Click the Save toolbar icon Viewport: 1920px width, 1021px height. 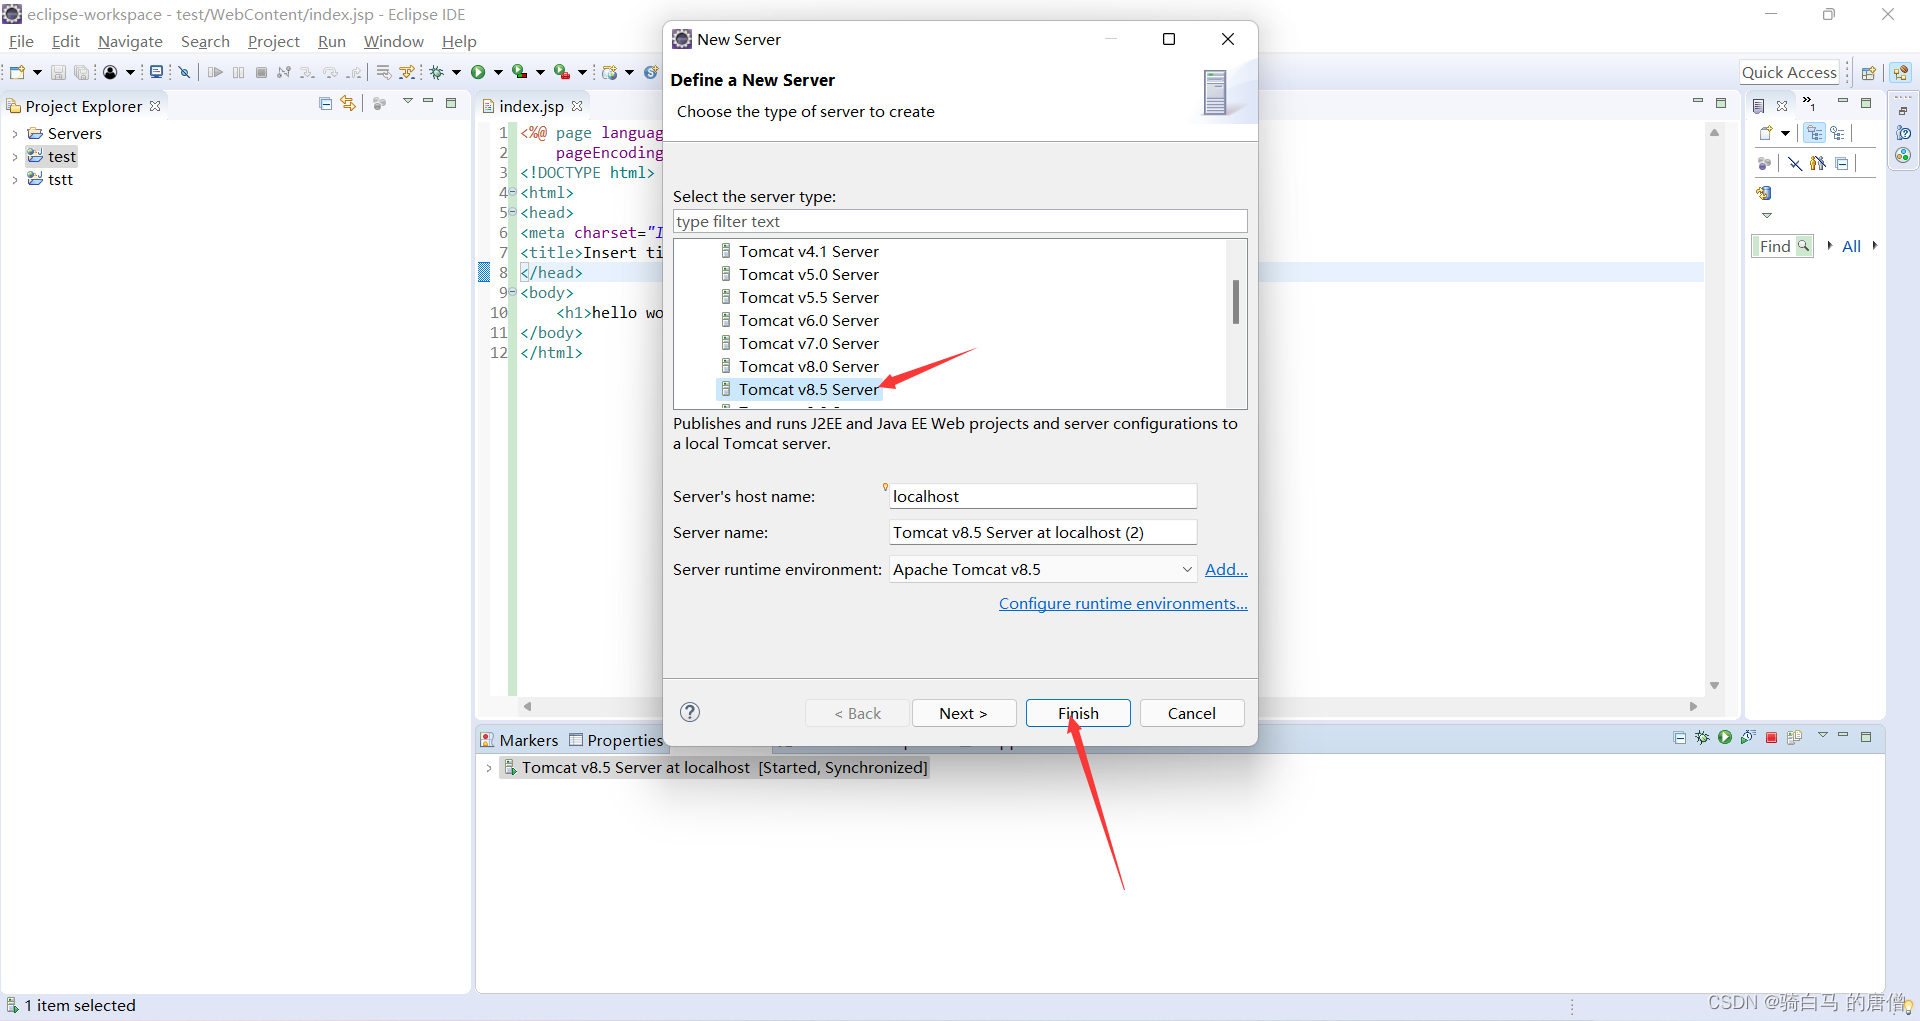[58, 72]
